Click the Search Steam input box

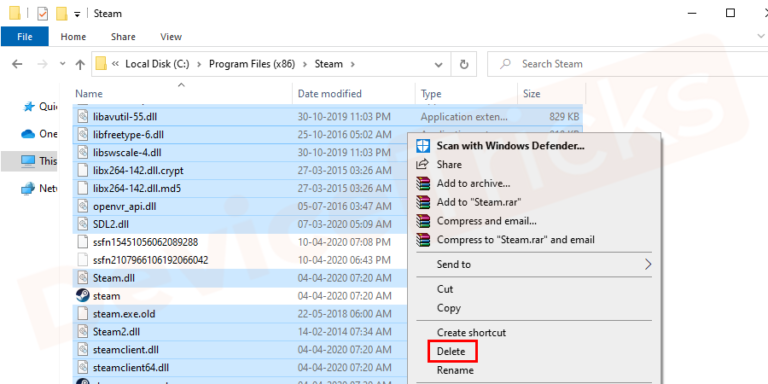click(627, 64)
